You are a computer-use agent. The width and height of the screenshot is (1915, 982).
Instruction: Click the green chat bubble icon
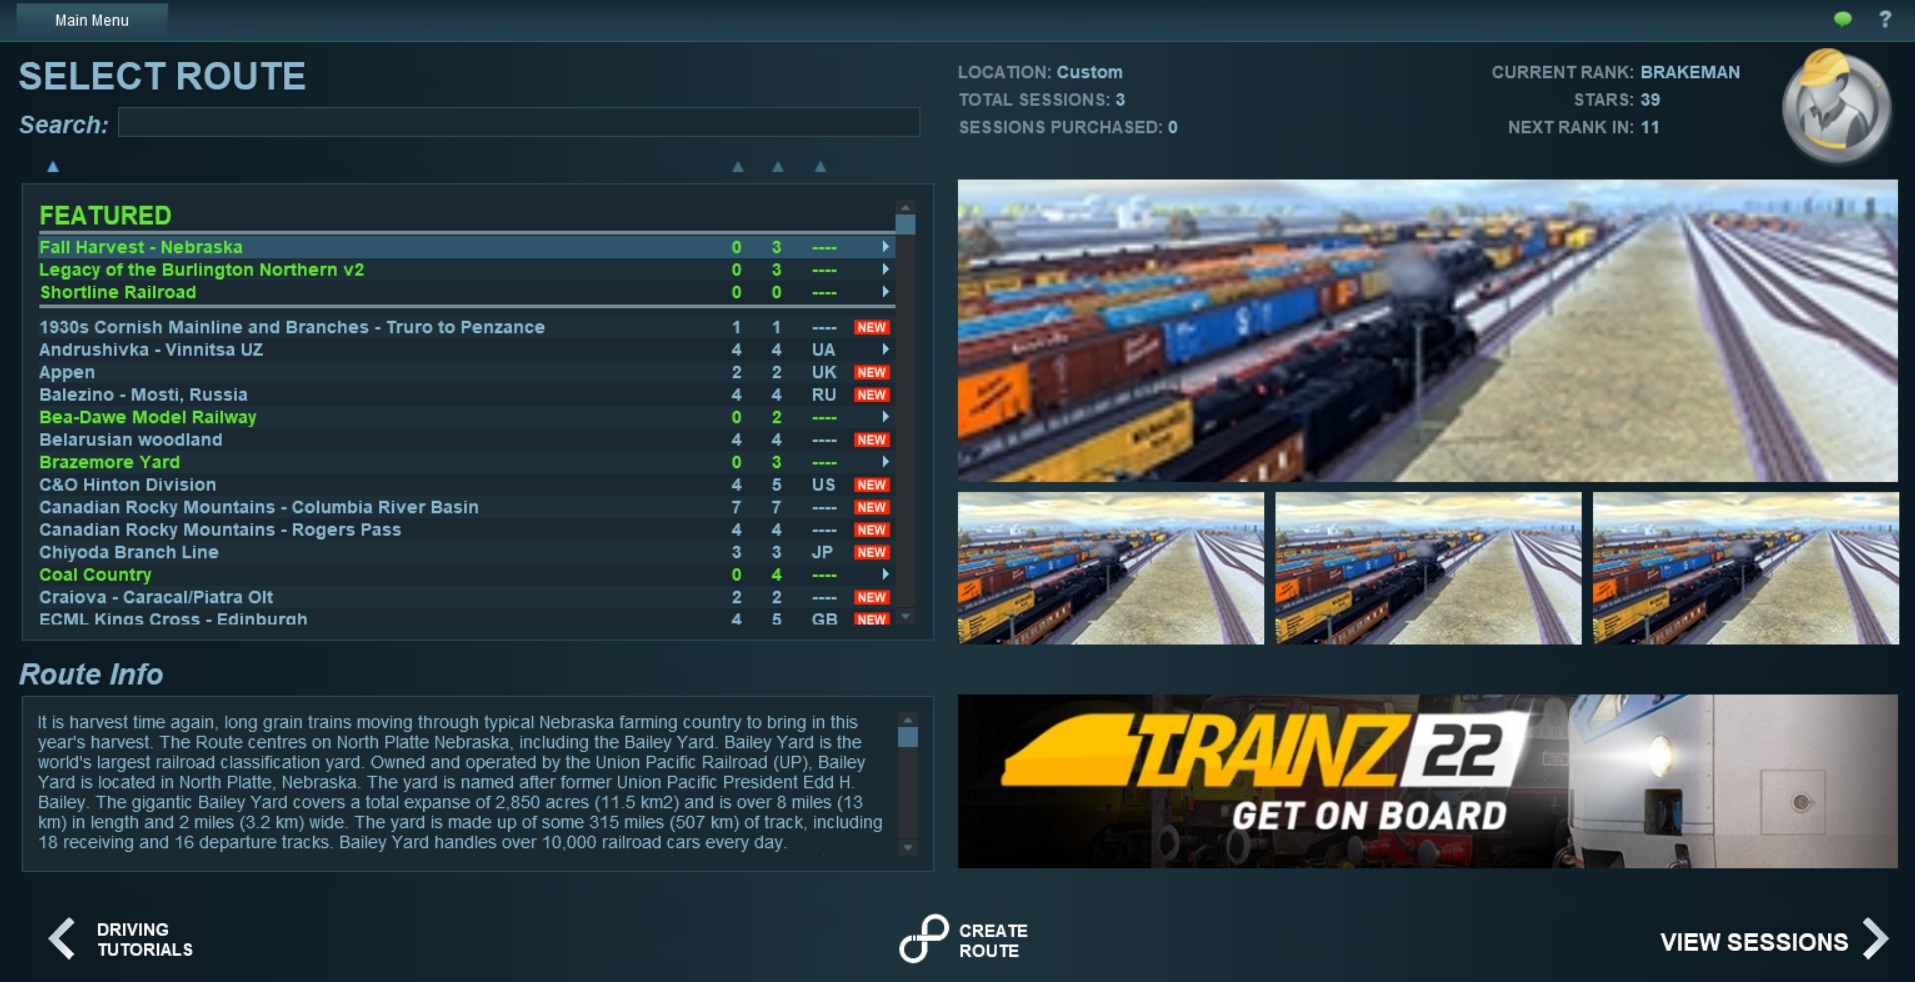click(1842, 19)
